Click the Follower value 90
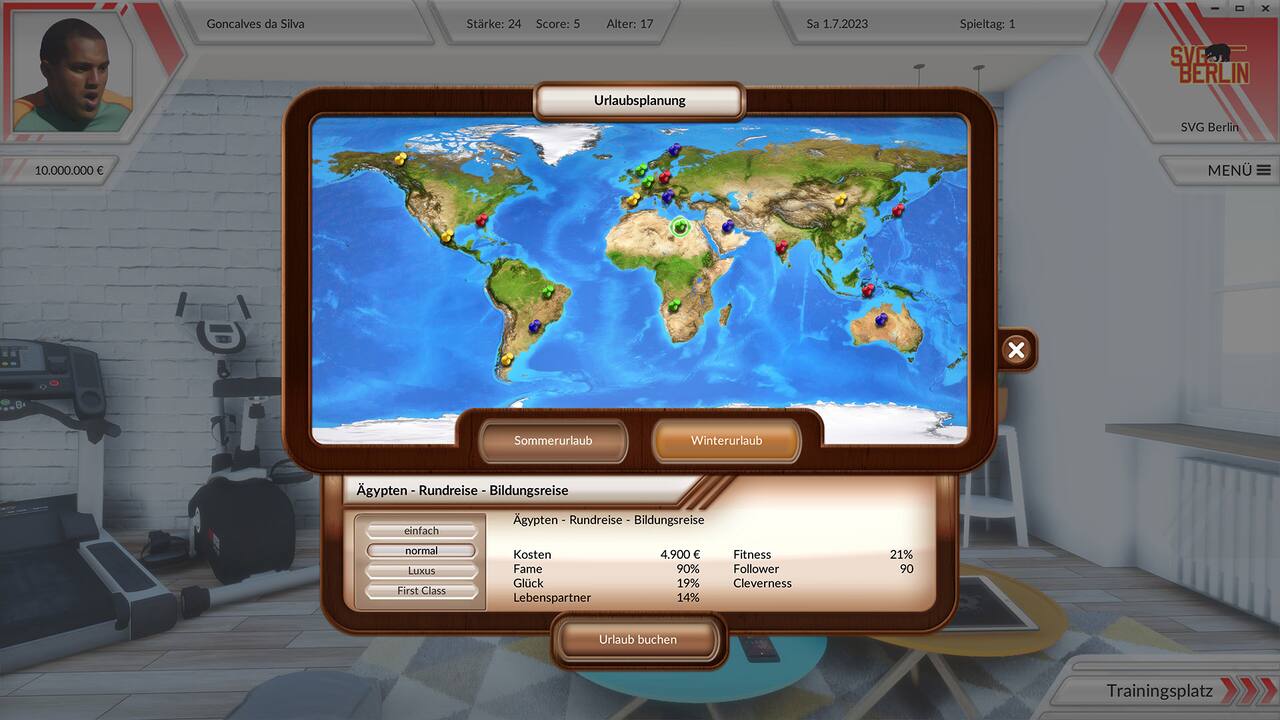The image size is (1280, 720). click(x=906, y=569)
